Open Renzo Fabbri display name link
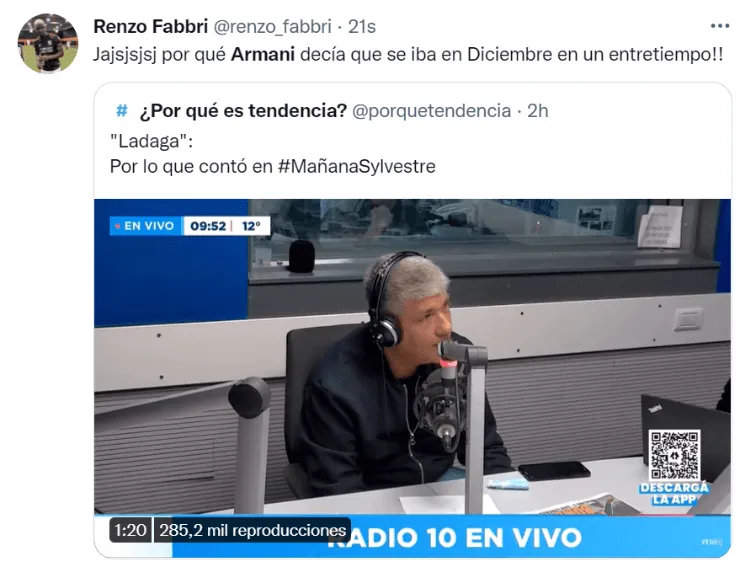Screen dimensions: 740x567 151,26
